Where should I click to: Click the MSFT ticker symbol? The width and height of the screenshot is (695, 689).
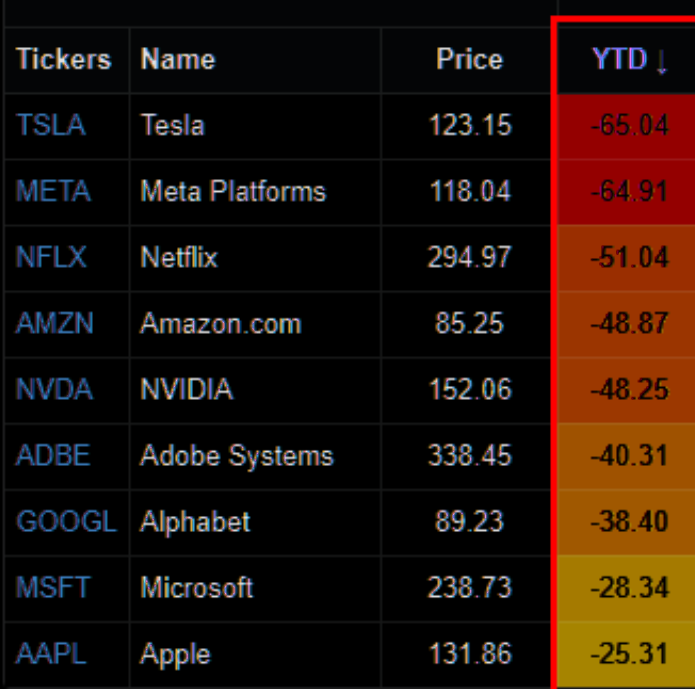[x=52, y=588]
